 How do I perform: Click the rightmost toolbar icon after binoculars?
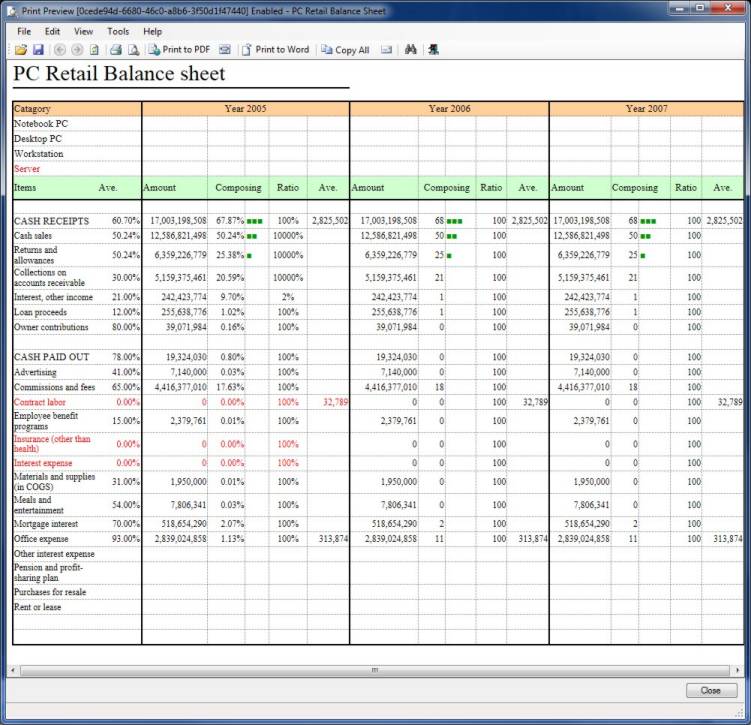[433, 50]
